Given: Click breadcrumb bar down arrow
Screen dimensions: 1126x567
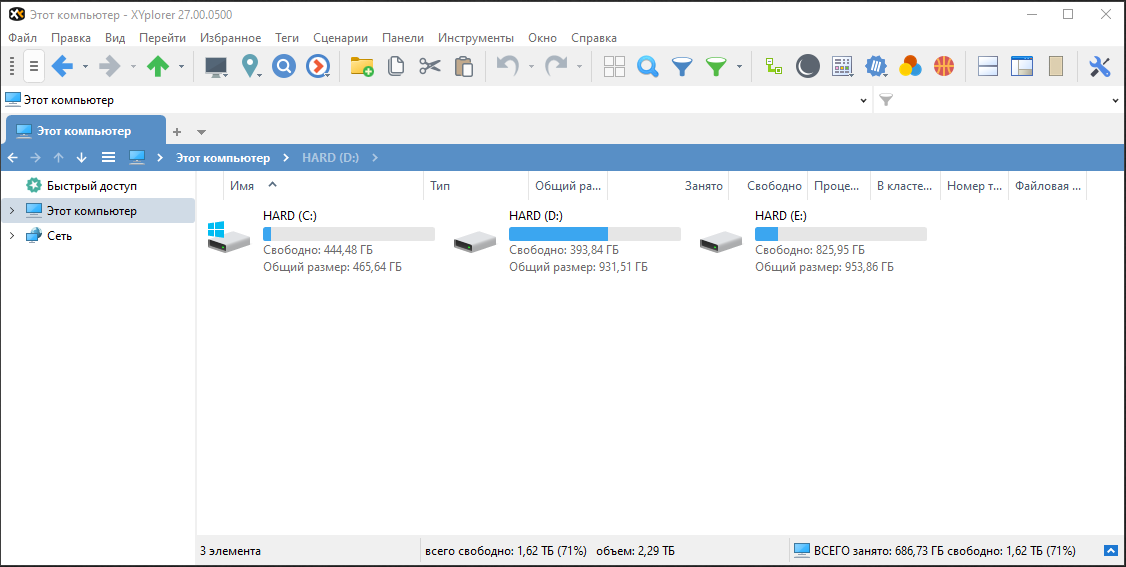Looking at the screenshot, I should pos(81,158).
